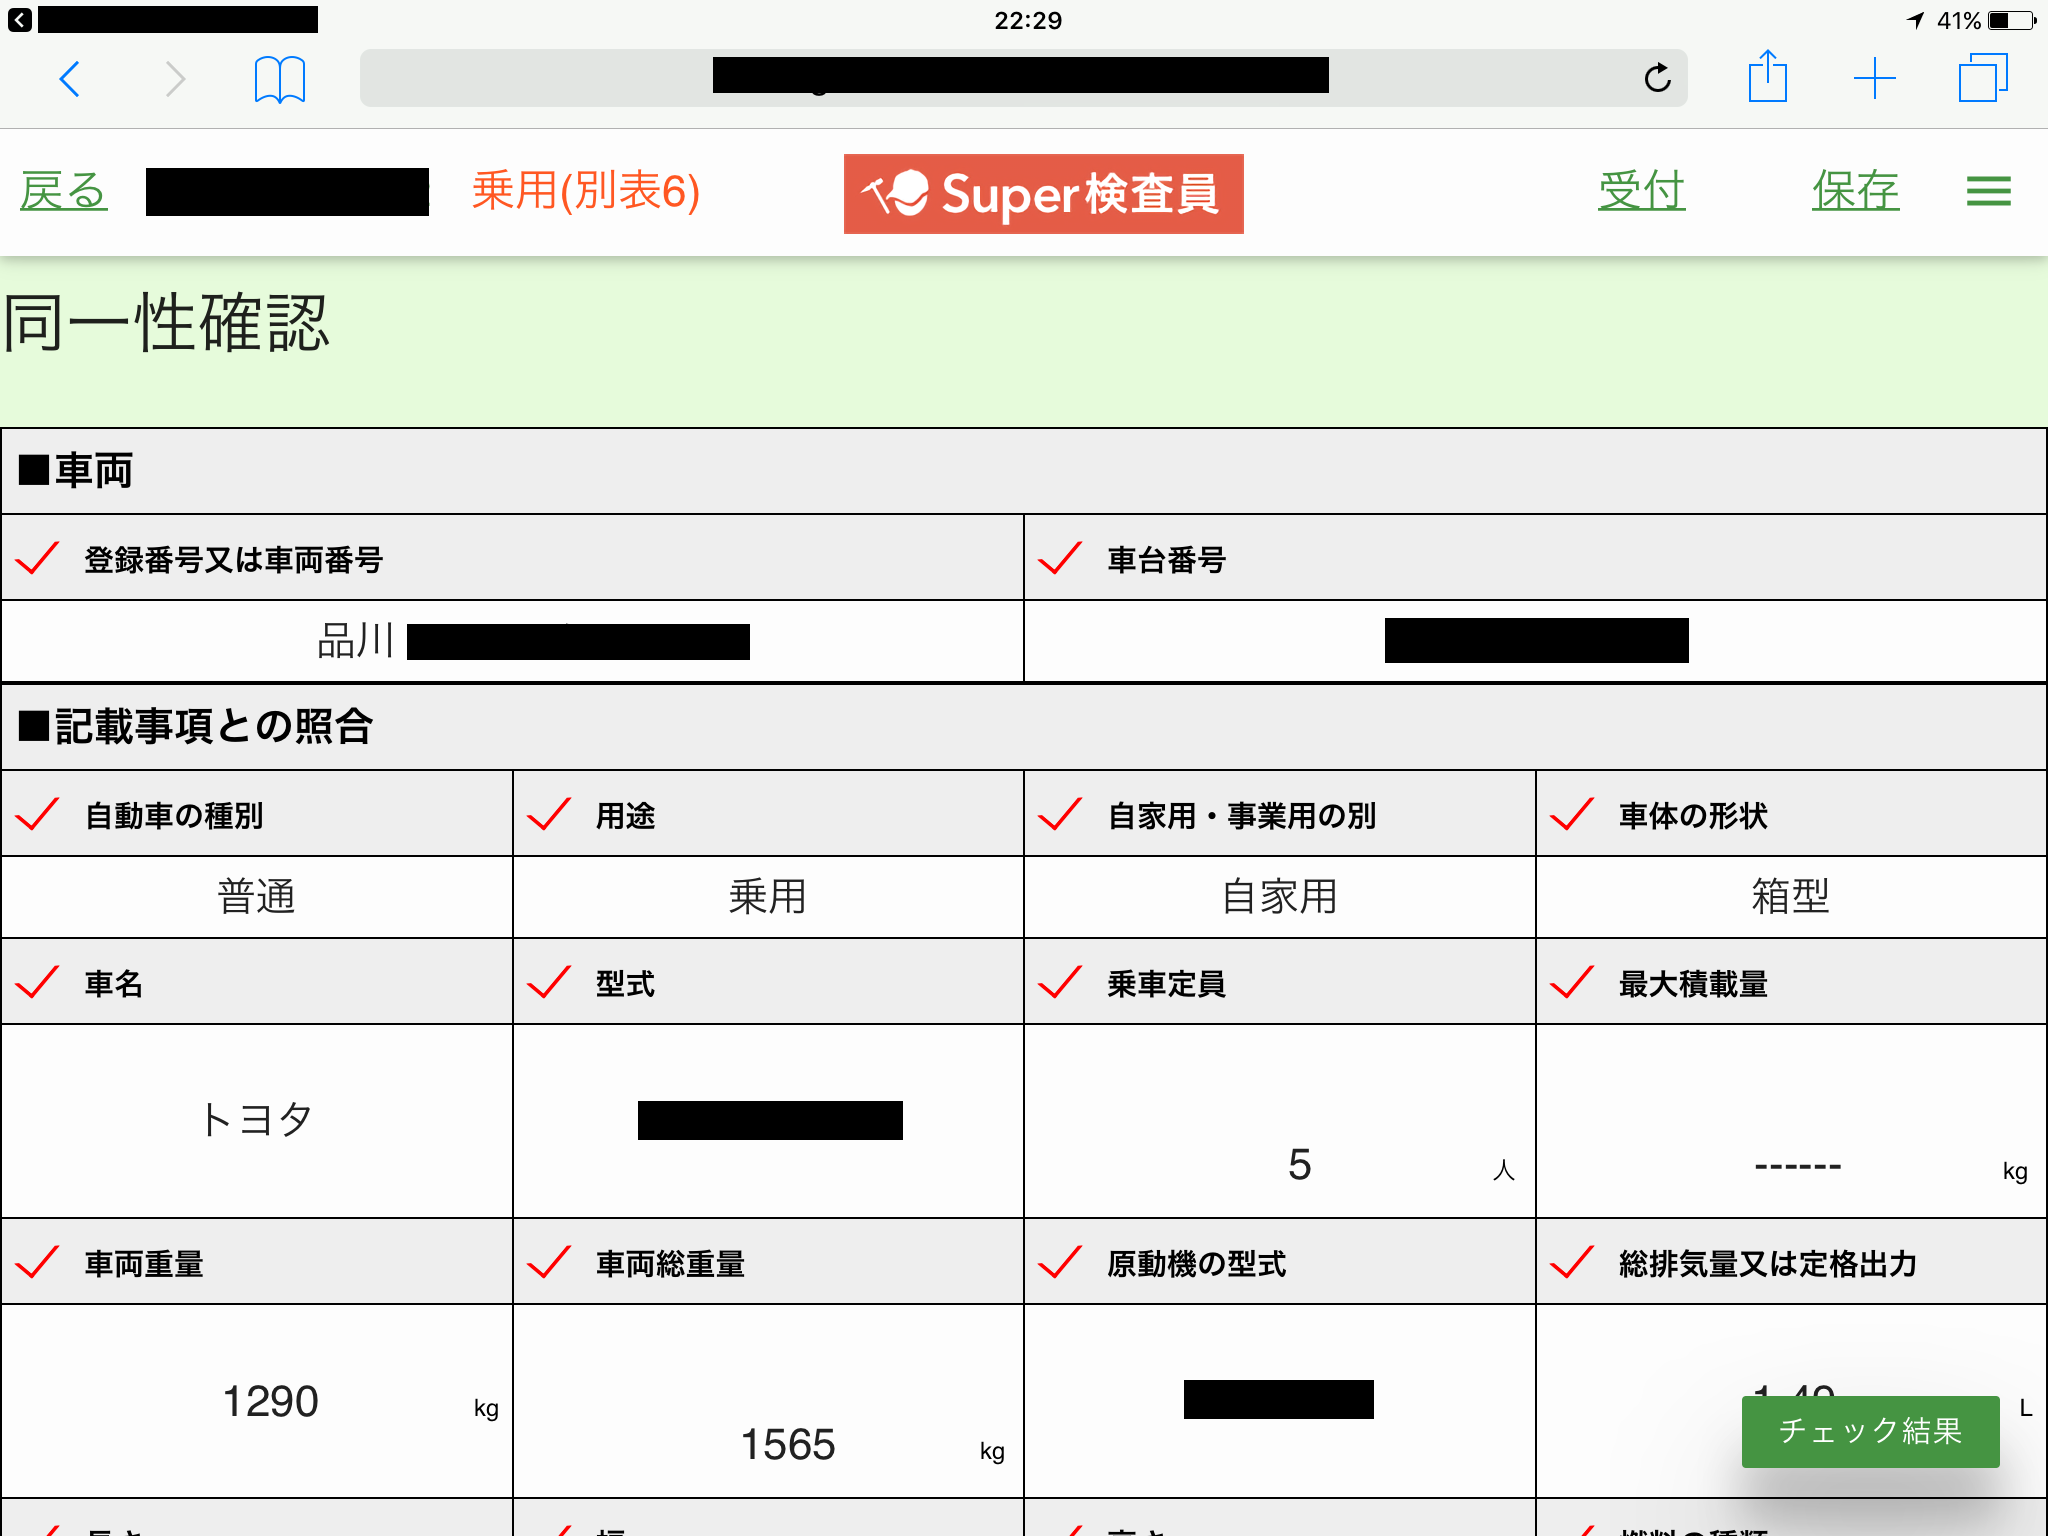The image size is (2048, 1536).
Task: Select the 乗車定員 value 5
Action: click(x=1300, y=1165)
